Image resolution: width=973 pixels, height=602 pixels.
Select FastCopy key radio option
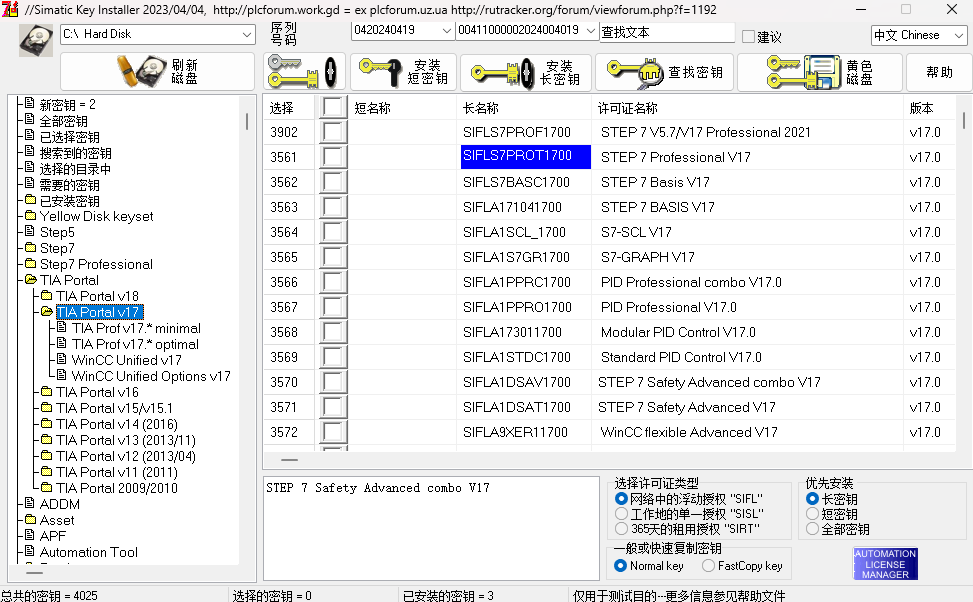708,565
